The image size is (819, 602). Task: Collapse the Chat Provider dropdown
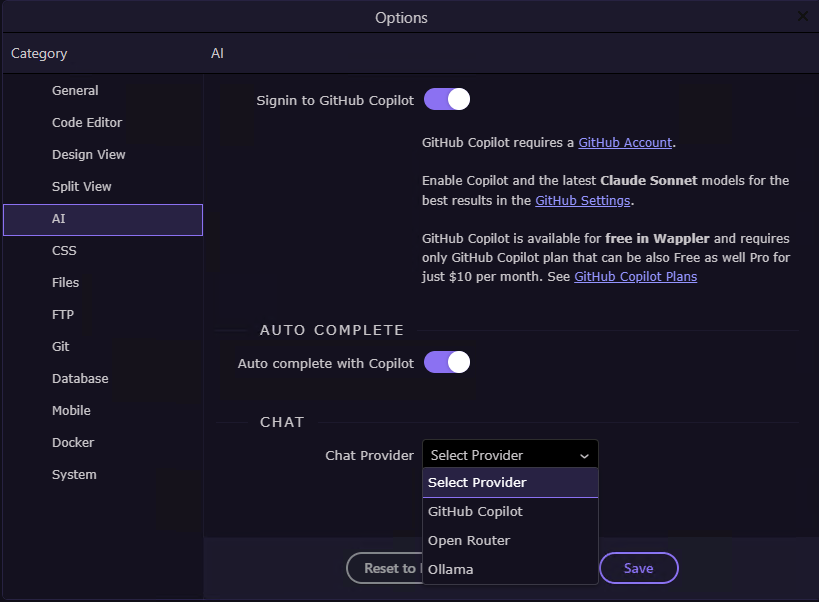click(510, 455)
